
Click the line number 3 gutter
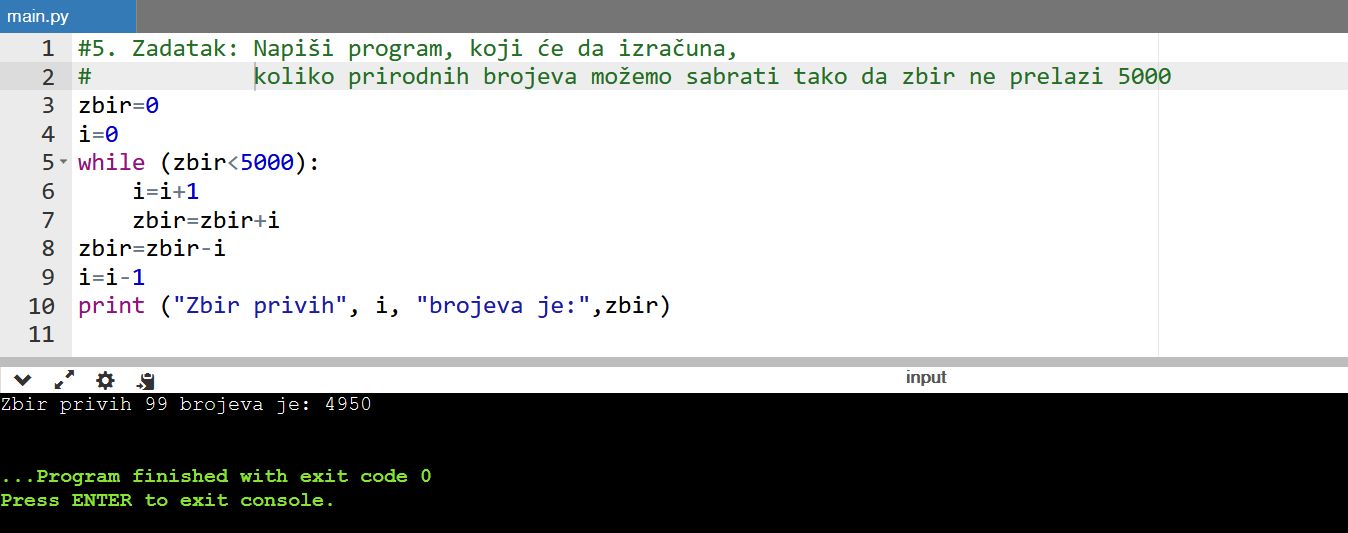(x=47, y=105)
